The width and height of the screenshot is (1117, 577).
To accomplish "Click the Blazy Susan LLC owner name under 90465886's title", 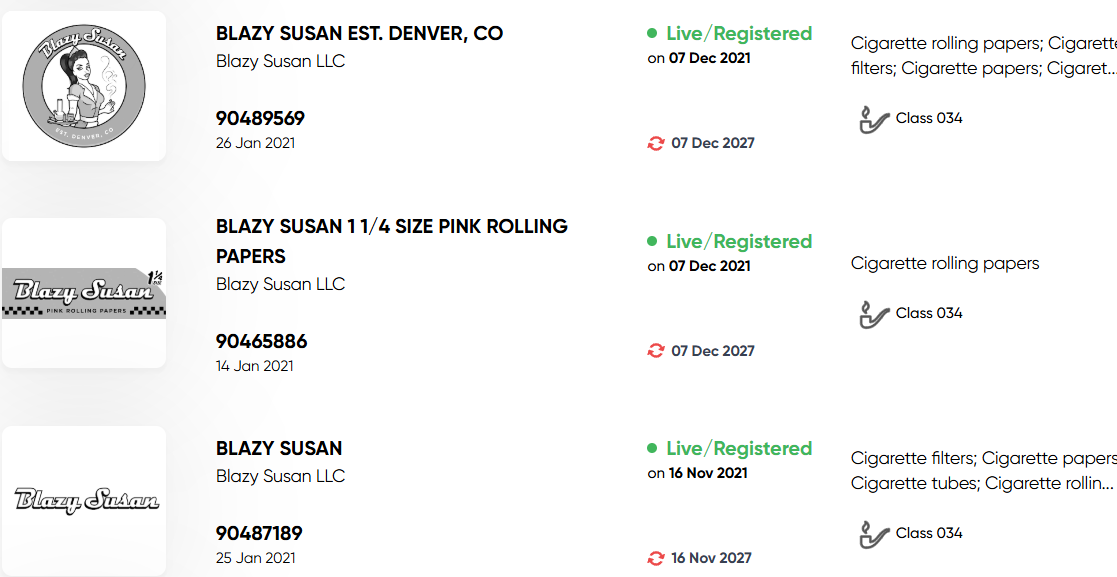I will pos(281,284).
